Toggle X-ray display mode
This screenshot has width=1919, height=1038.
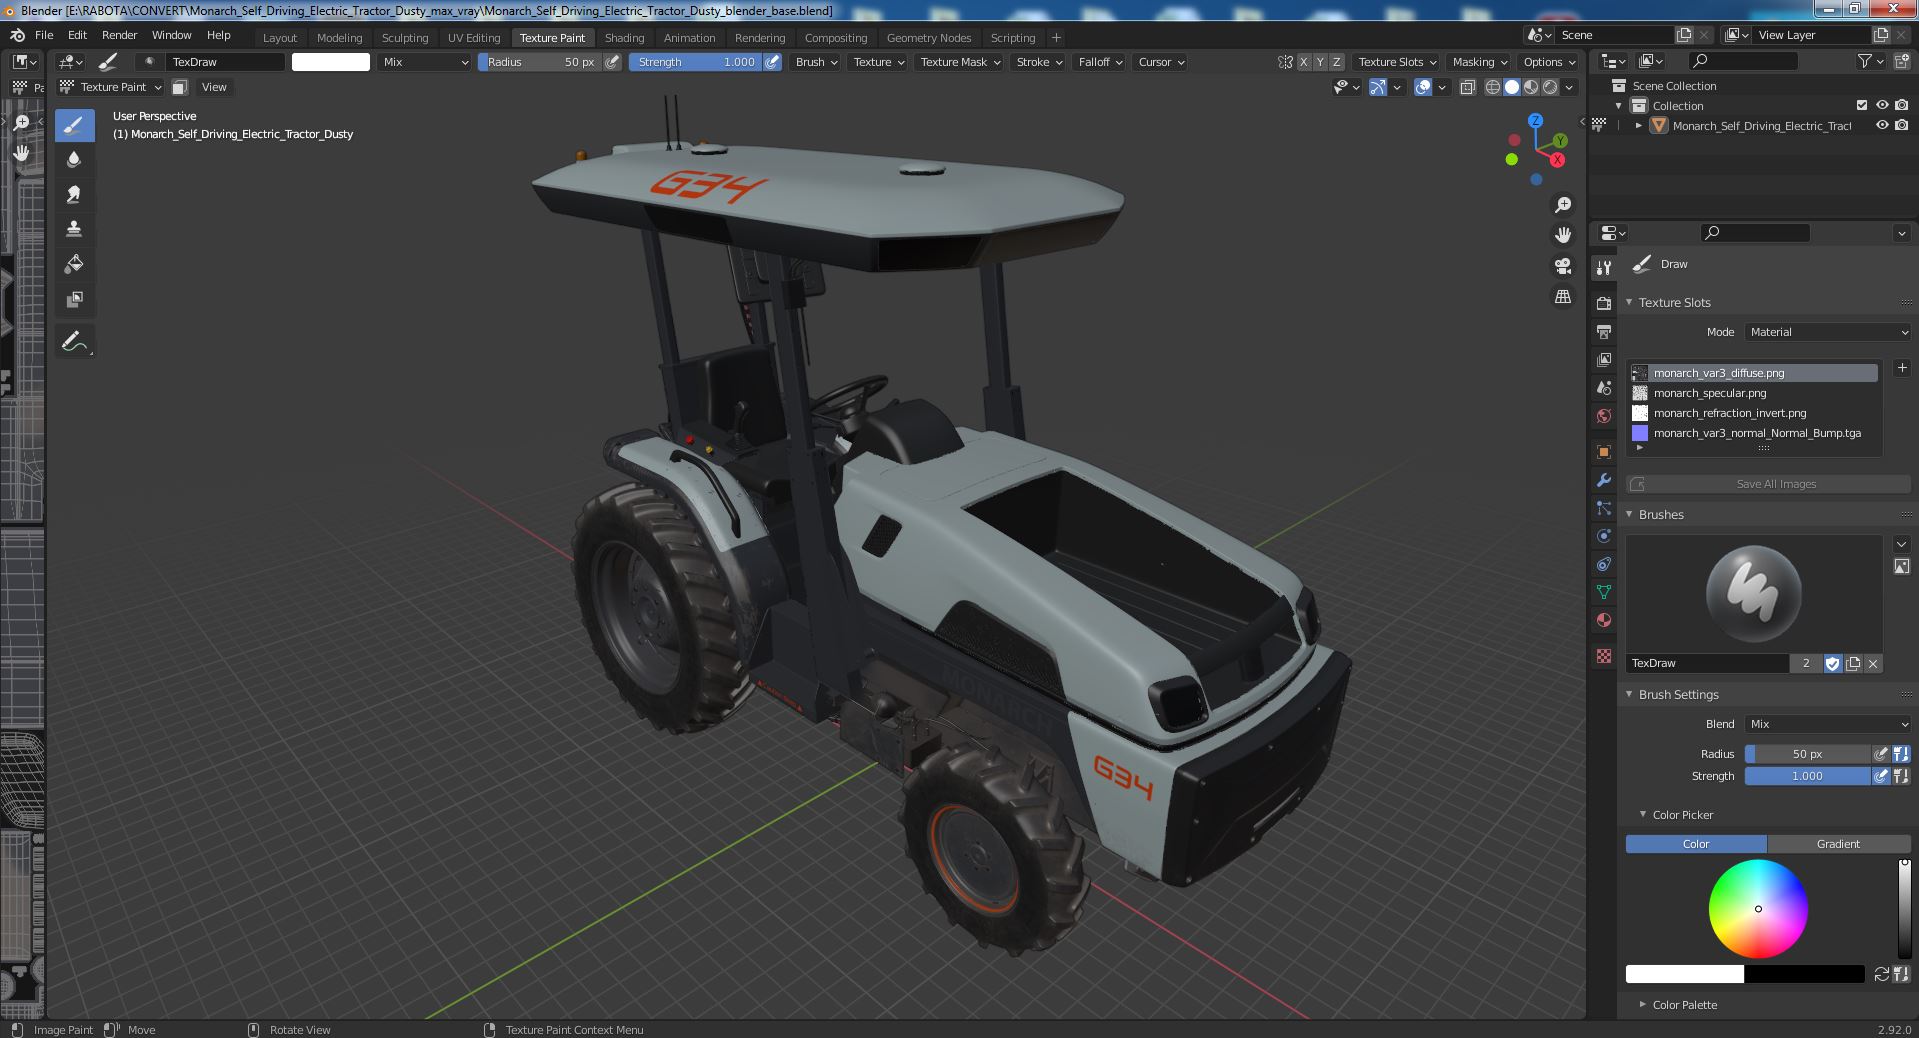coord(1467,87)
